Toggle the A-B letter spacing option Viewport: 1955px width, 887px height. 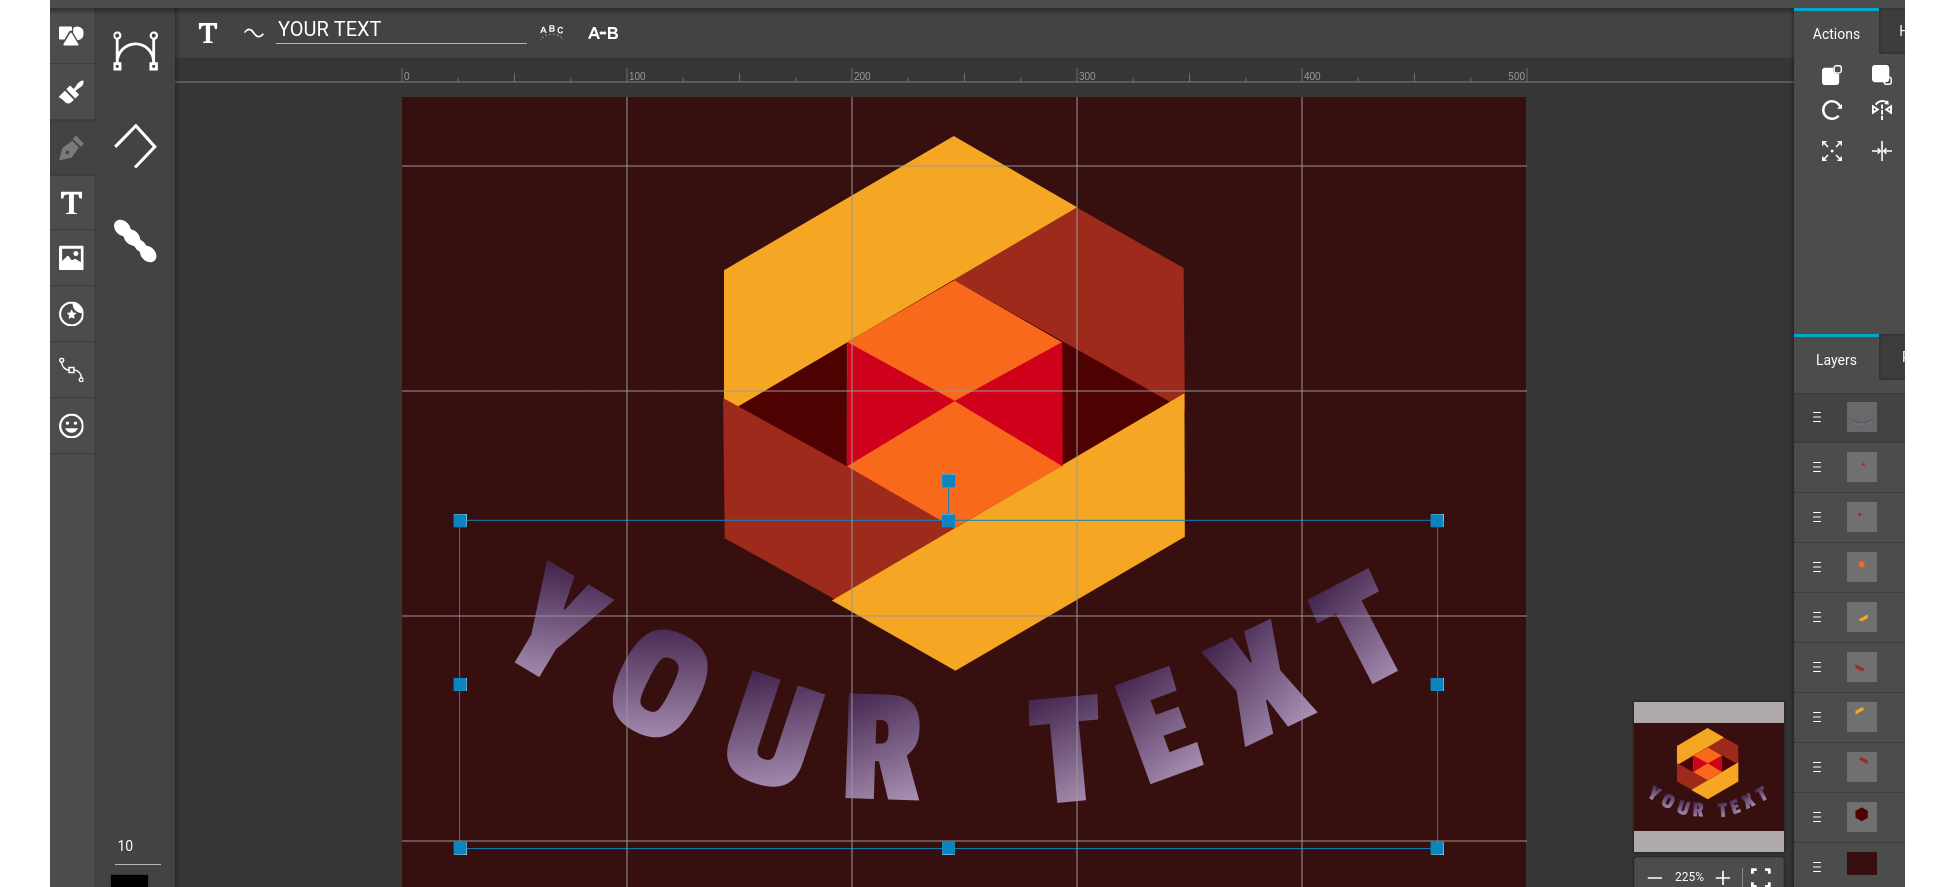(x=603, y=33)
